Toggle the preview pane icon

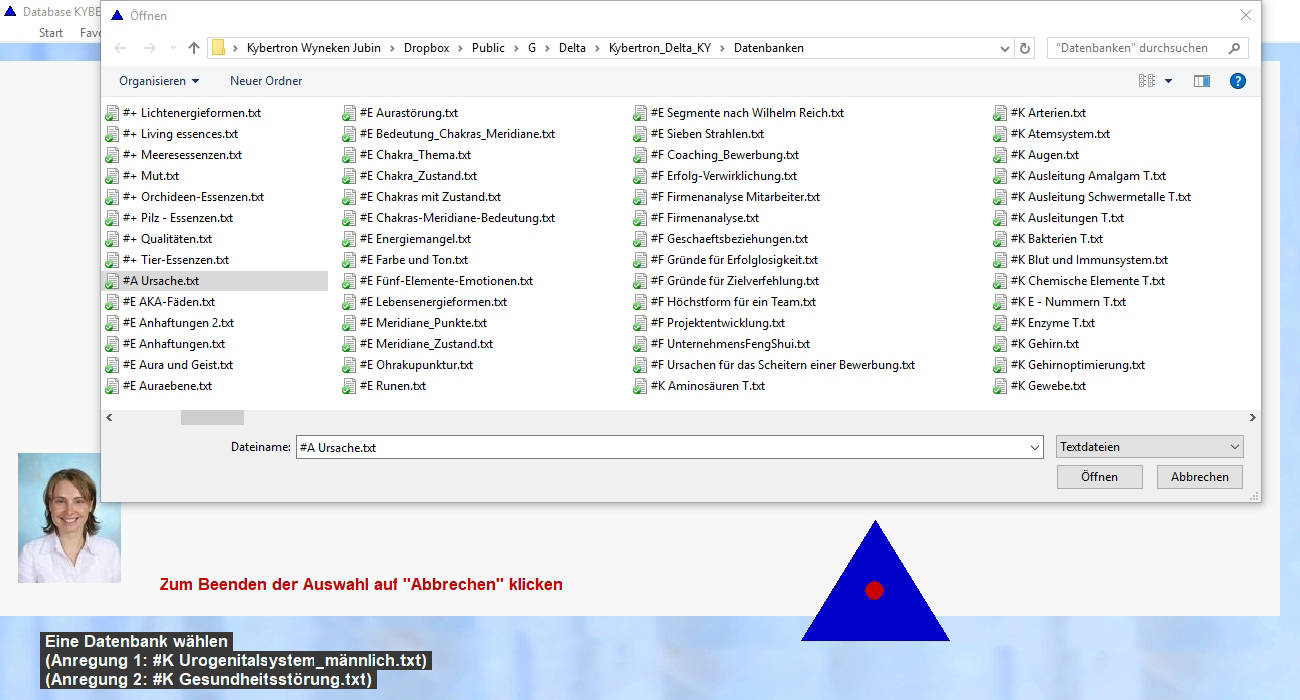pos(1201,81)
